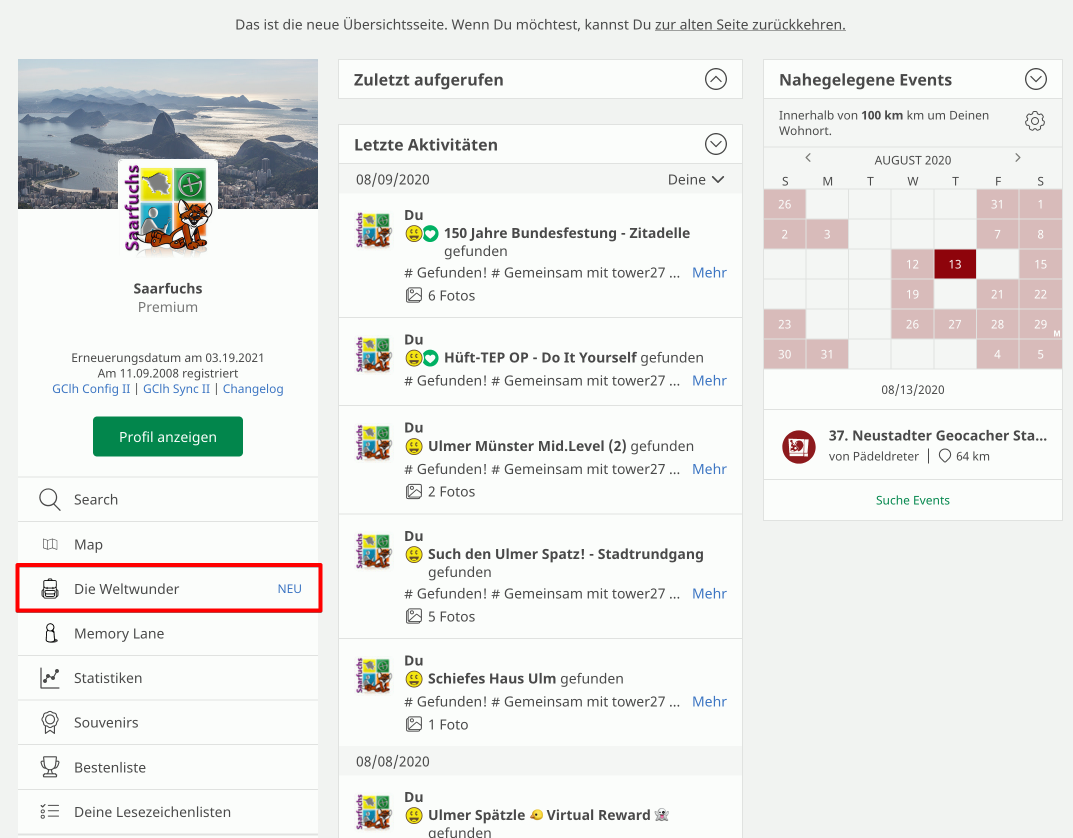Click the photo icon beside 6 Fotos
Screen dimensions: 1073x838
tap(413, 296)
